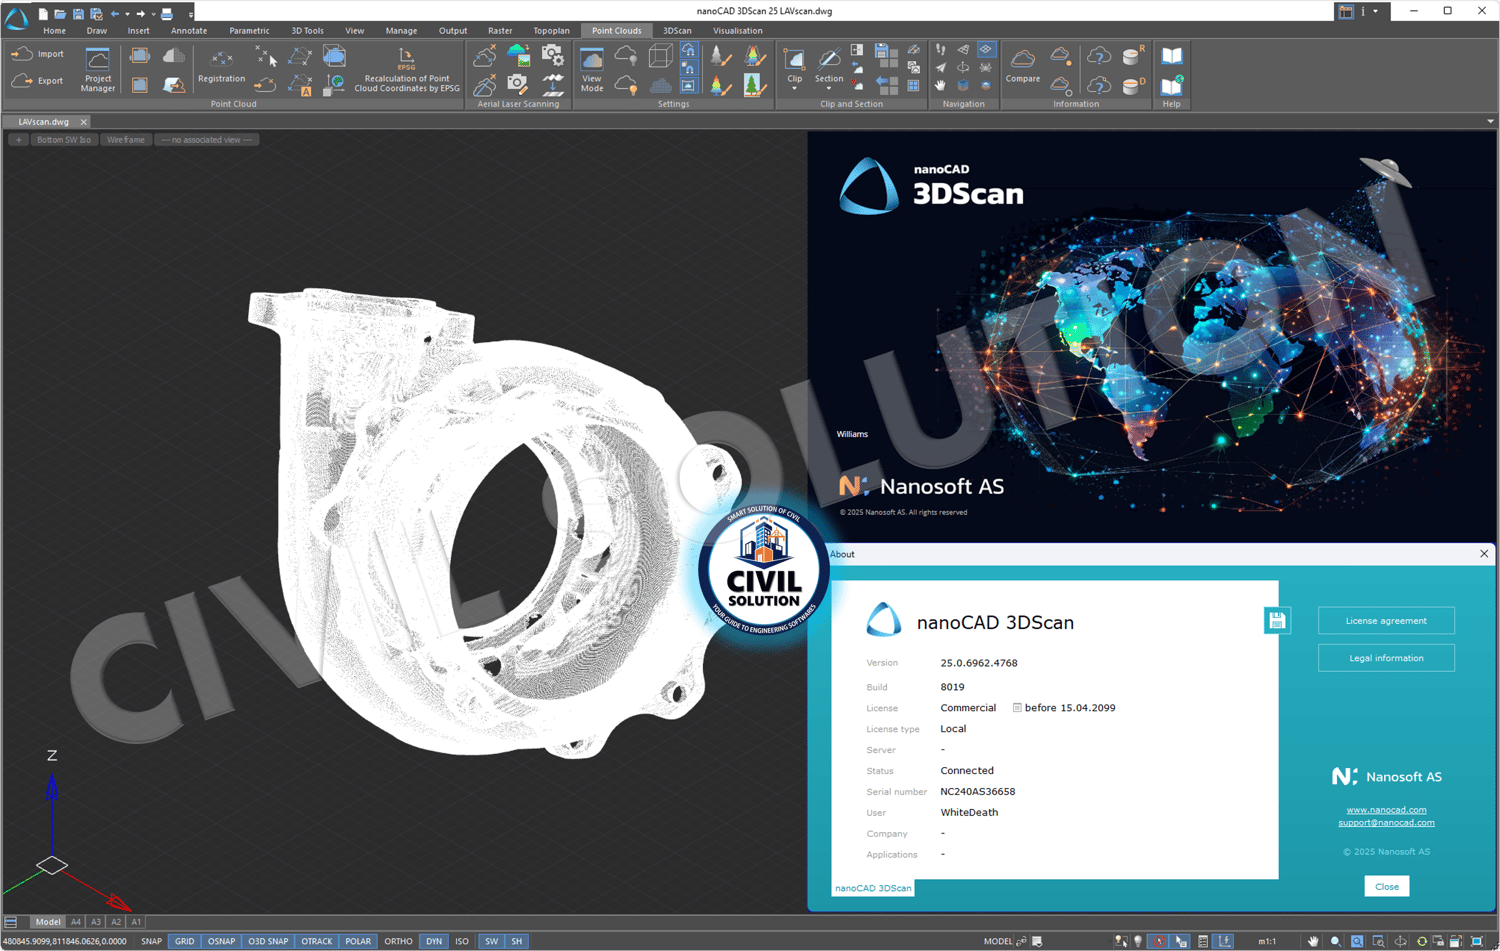Click the serial number NC240AS36658
The width and height of the screenshot is (1500, 951).
978,792
